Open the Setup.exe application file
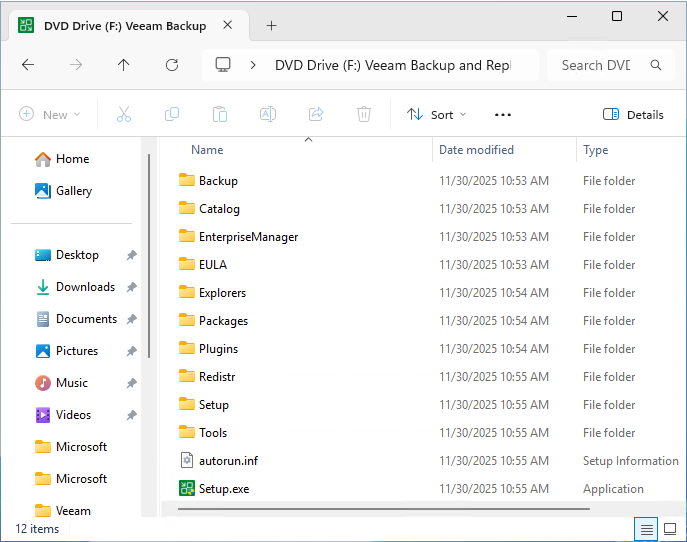 tap(224, 489)
